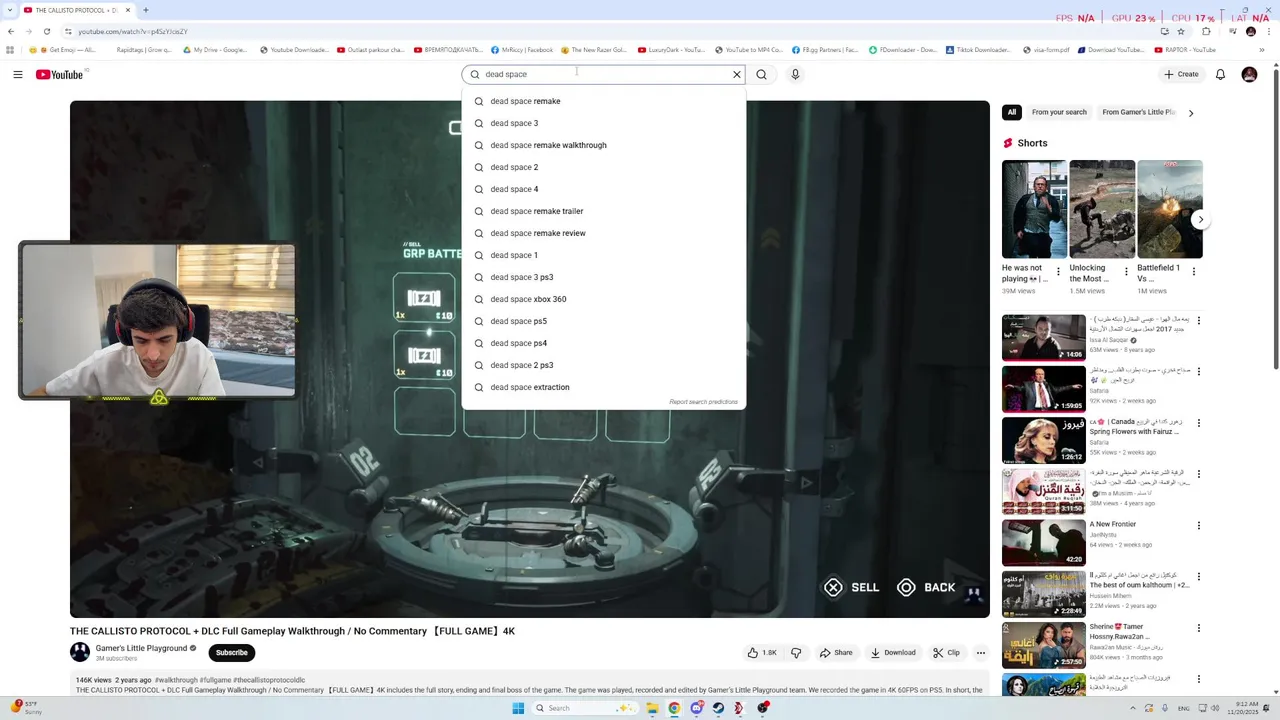
Task: Go to the YouTube home logo
Action: [59, 74]
